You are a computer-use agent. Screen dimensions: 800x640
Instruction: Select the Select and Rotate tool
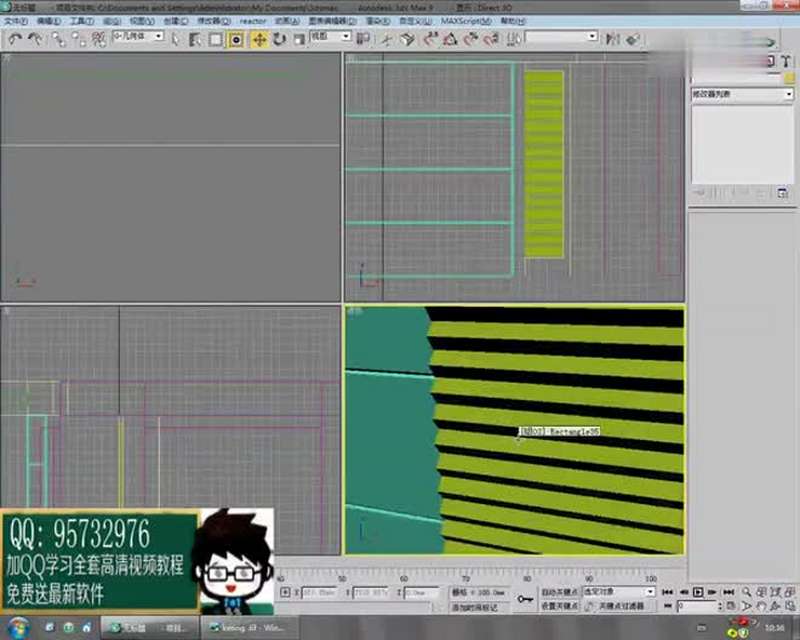[280, 38]
